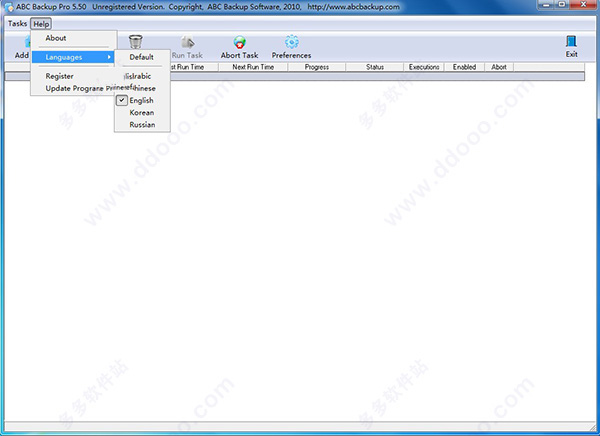Switch language to Arabic

(142, 76)
